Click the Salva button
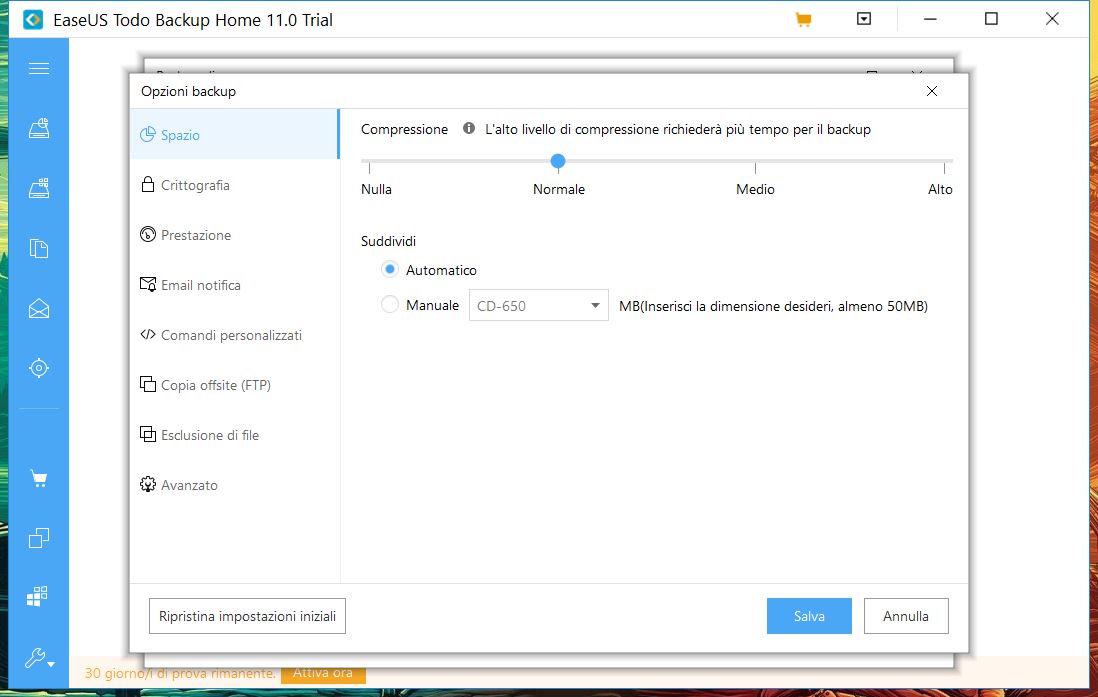The image size is (1098, 697). coord(809,616)
